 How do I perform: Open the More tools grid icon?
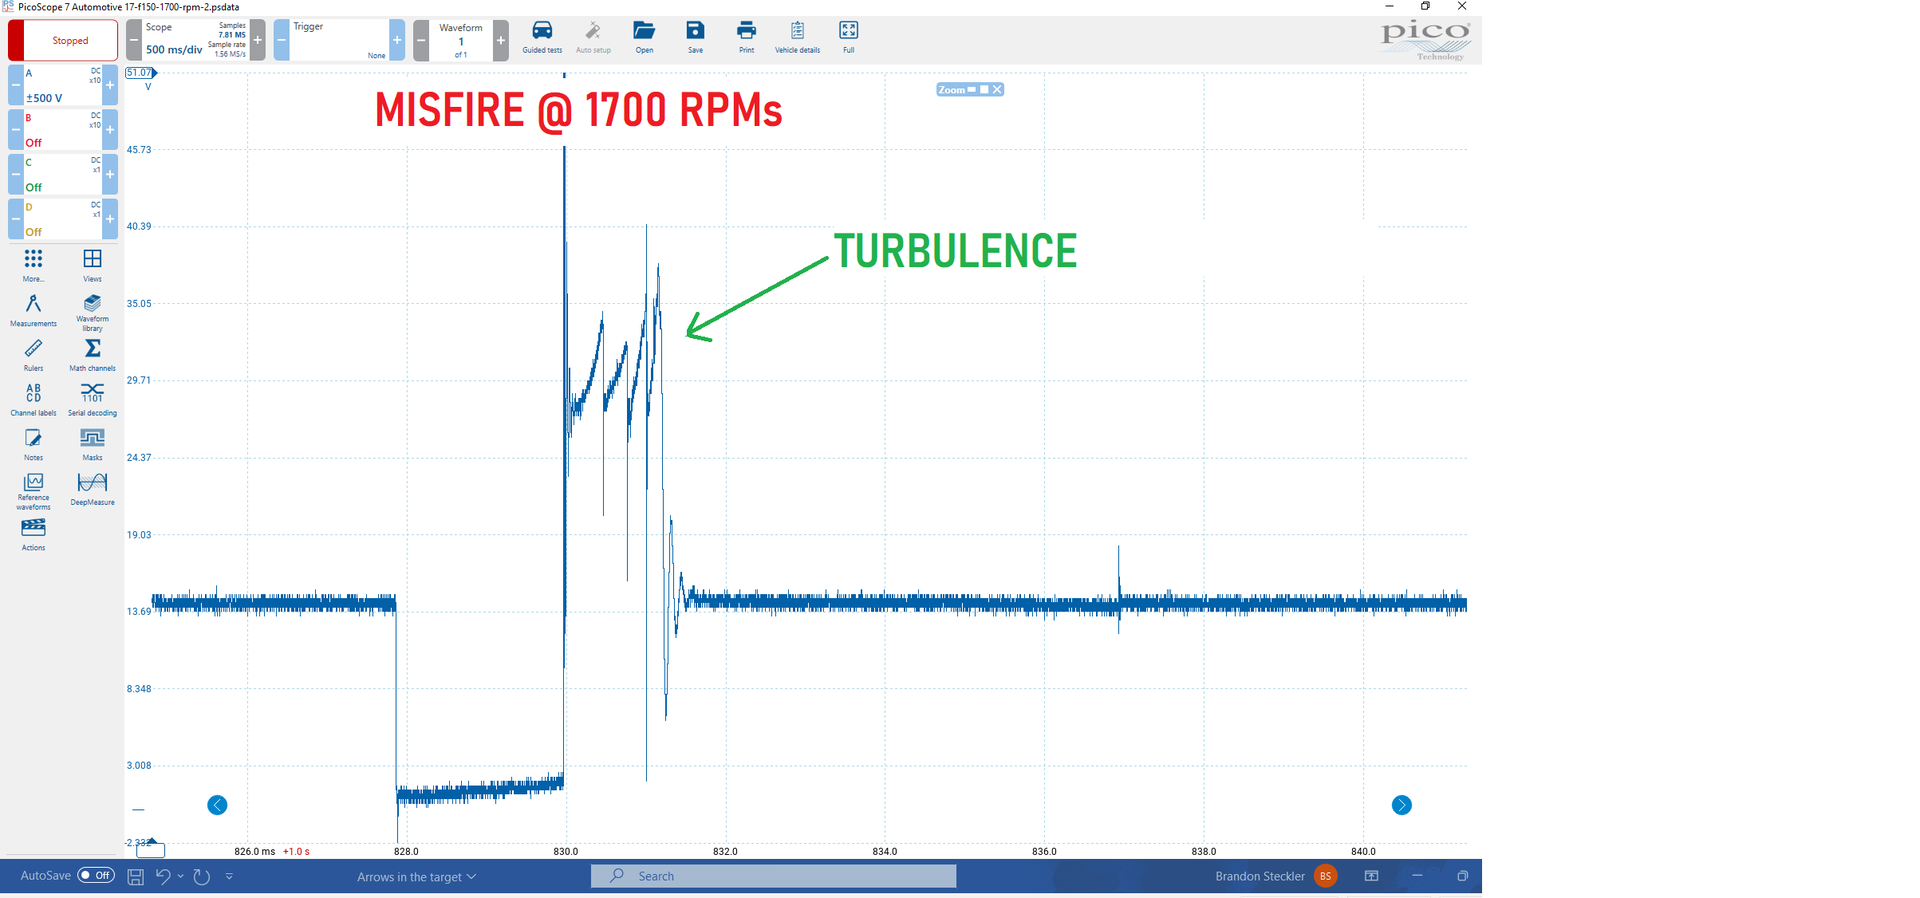coord(33,265)
